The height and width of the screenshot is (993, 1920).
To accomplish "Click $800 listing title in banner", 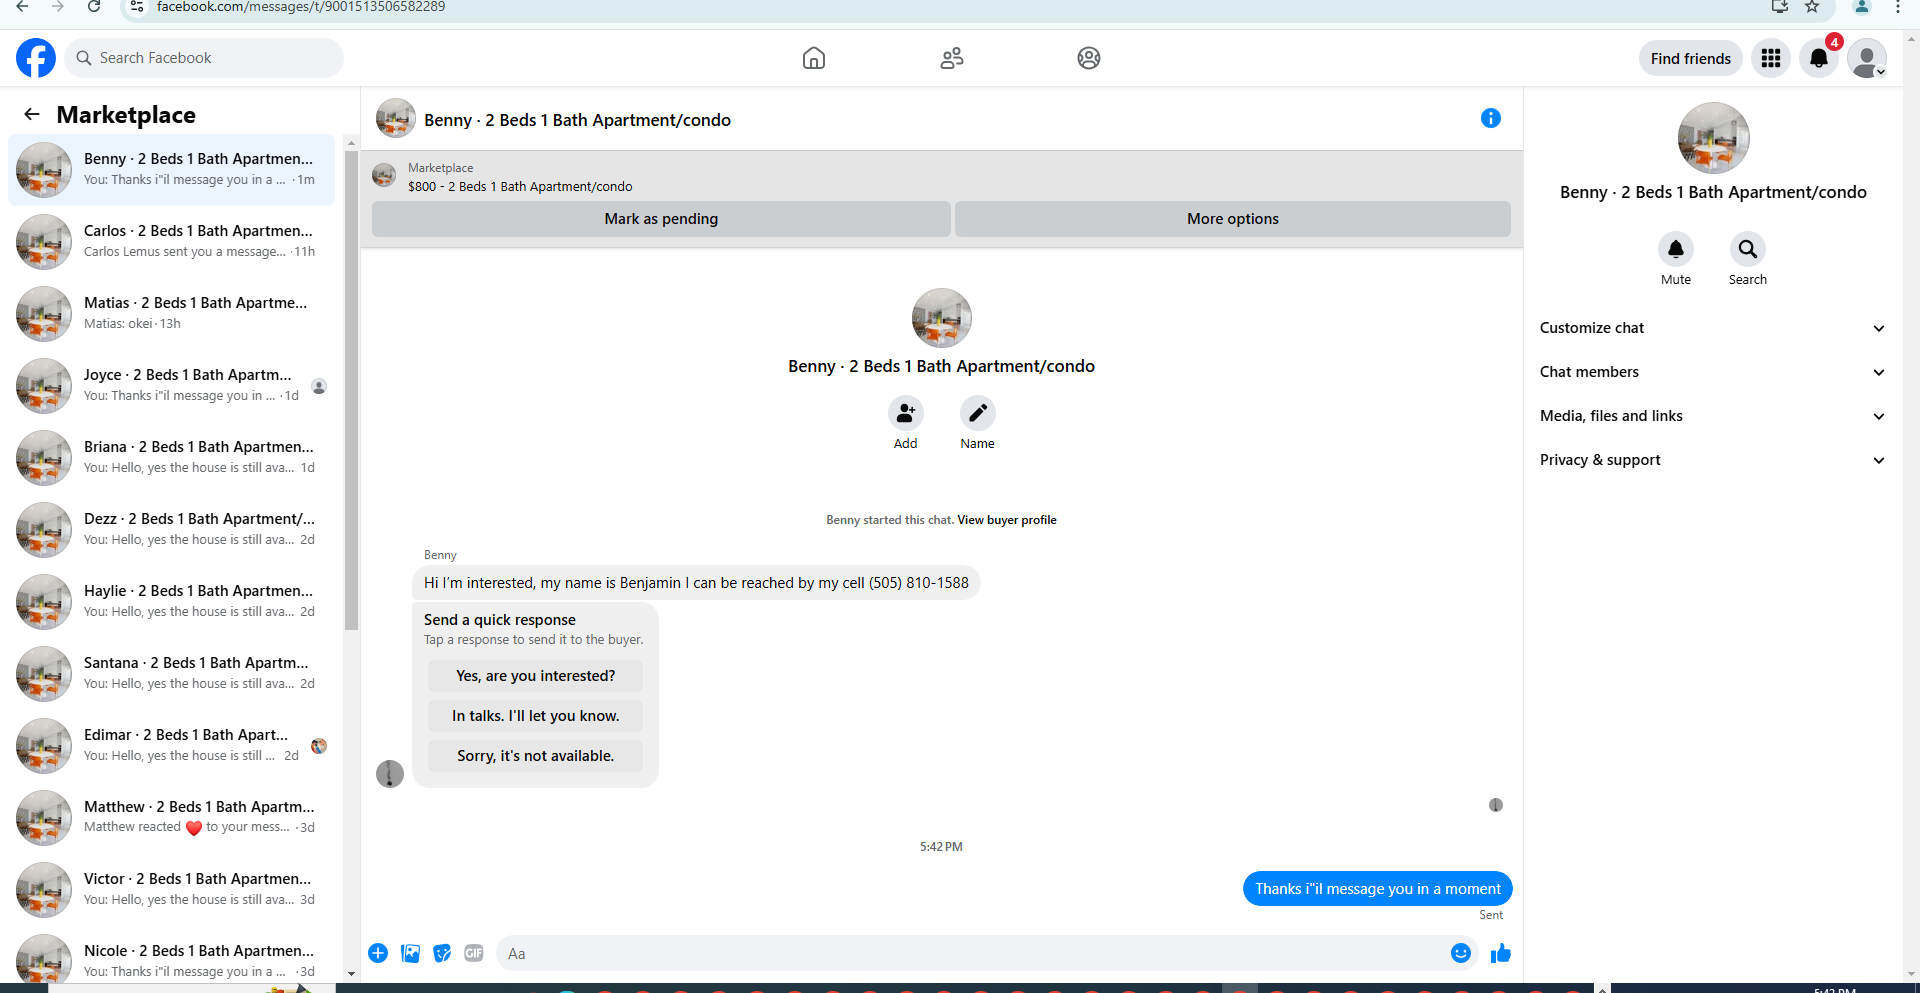I will point(520,187).
